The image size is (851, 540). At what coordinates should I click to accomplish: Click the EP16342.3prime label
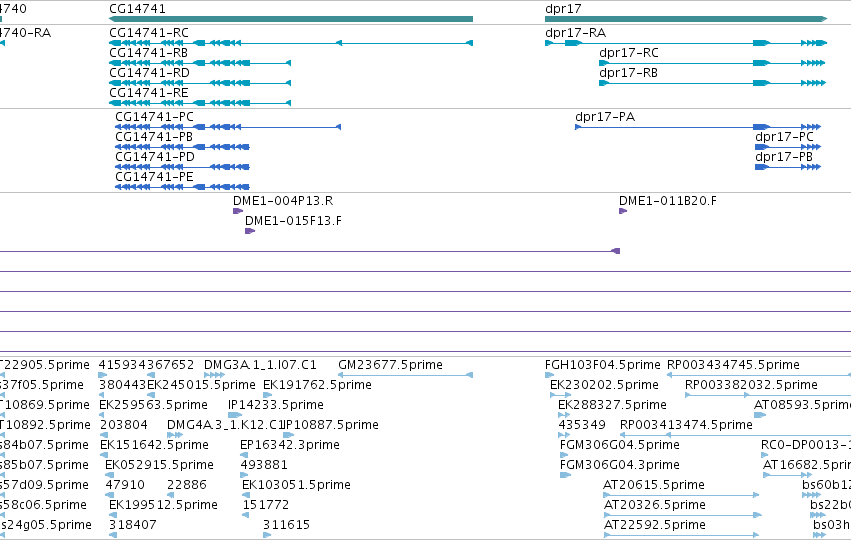290,445
